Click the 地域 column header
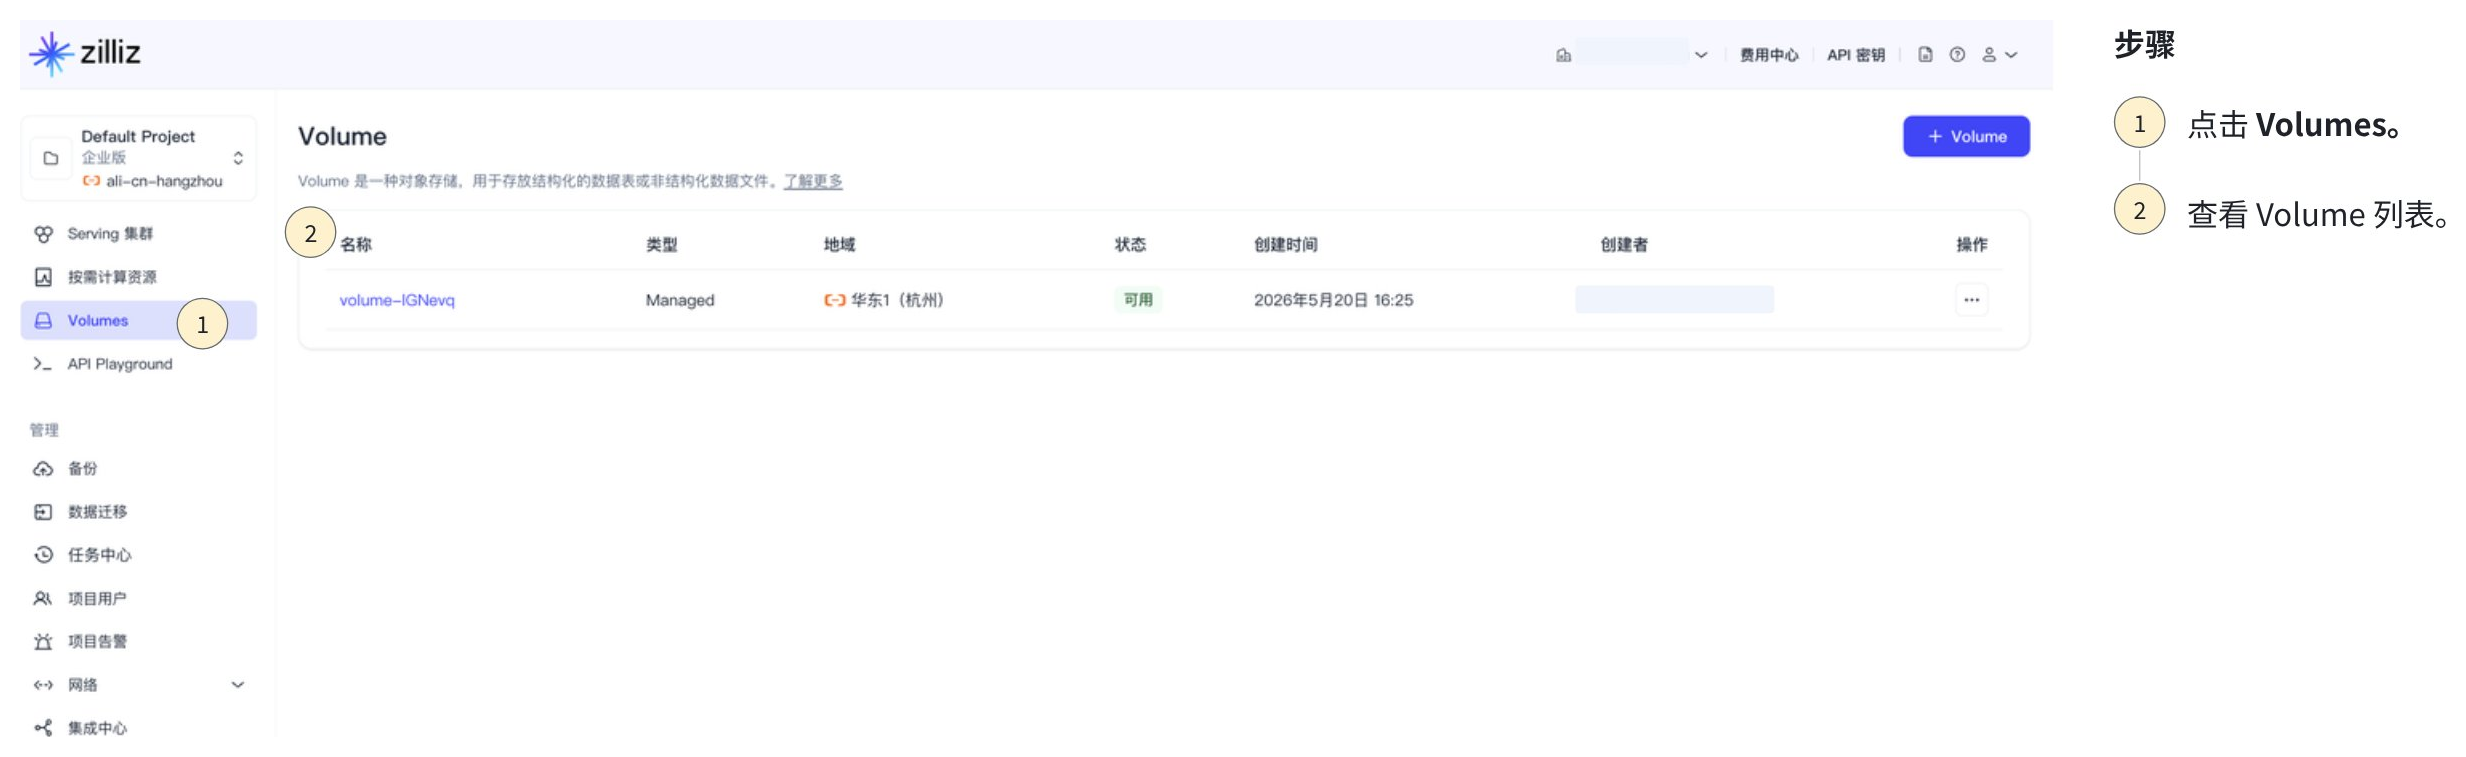Screen dimensions: 2466x757 pyautogui.click(x=840, y=245)
